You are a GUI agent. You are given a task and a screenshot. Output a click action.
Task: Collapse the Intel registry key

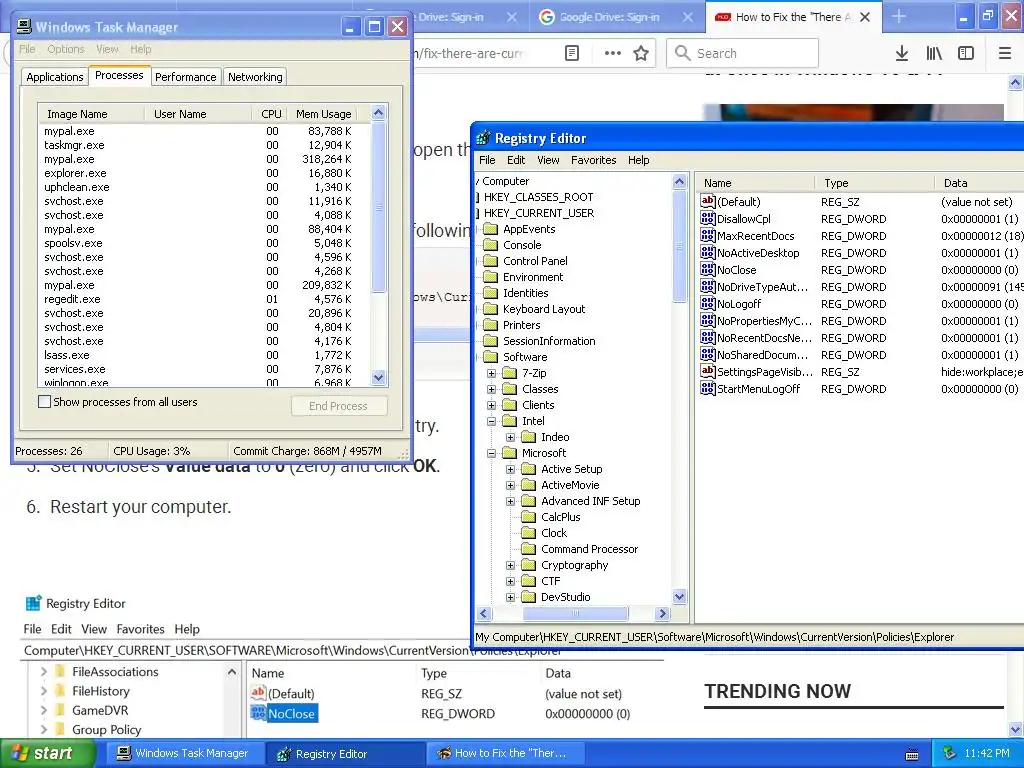pyautogui.click(x=492, y=421)
